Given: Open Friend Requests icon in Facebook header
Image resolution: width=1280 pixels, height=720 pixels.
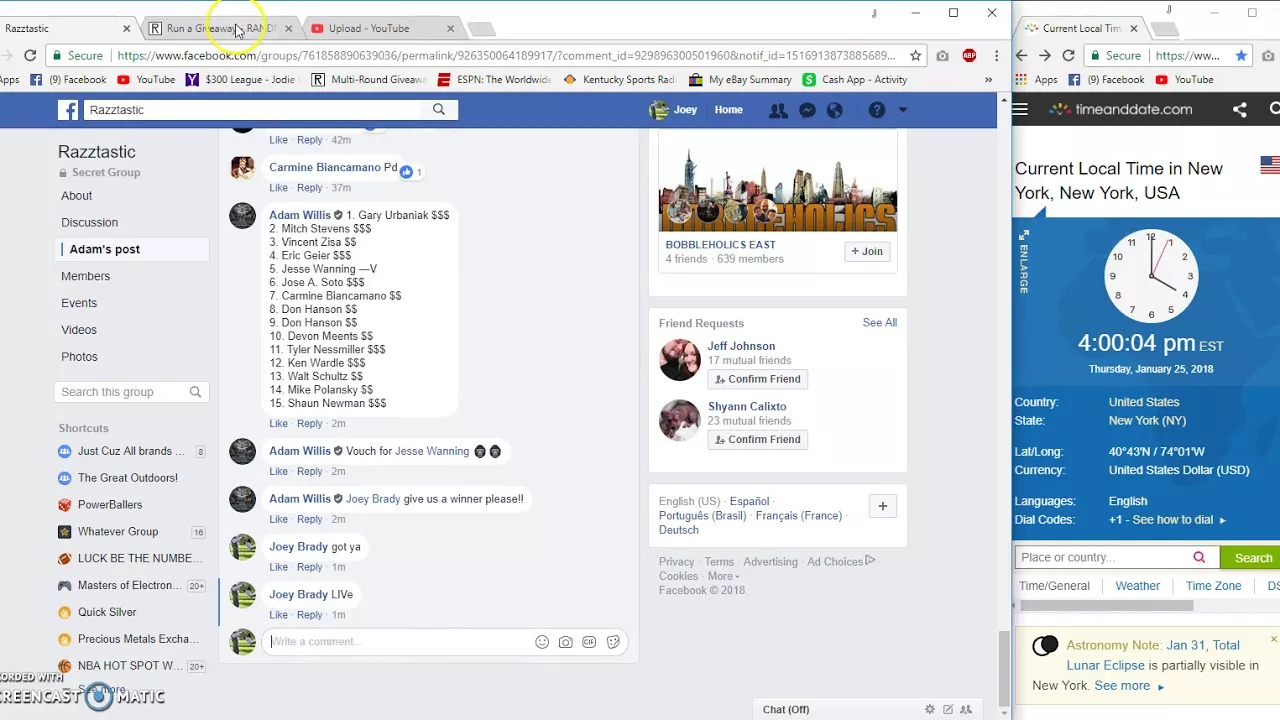Looking at the screenshot, I should pos(777,110).
